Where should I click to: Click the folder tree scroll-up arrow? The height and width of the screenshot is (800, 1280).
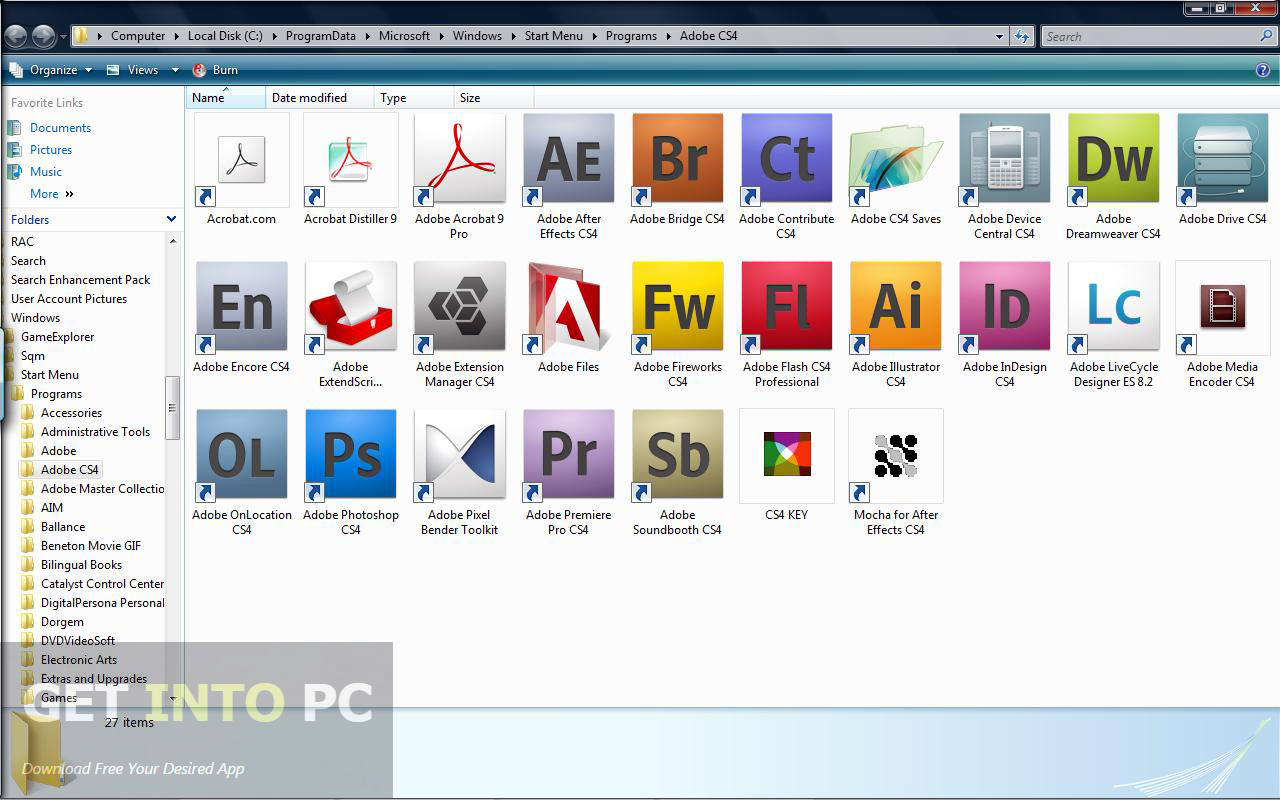pos(172,241)
